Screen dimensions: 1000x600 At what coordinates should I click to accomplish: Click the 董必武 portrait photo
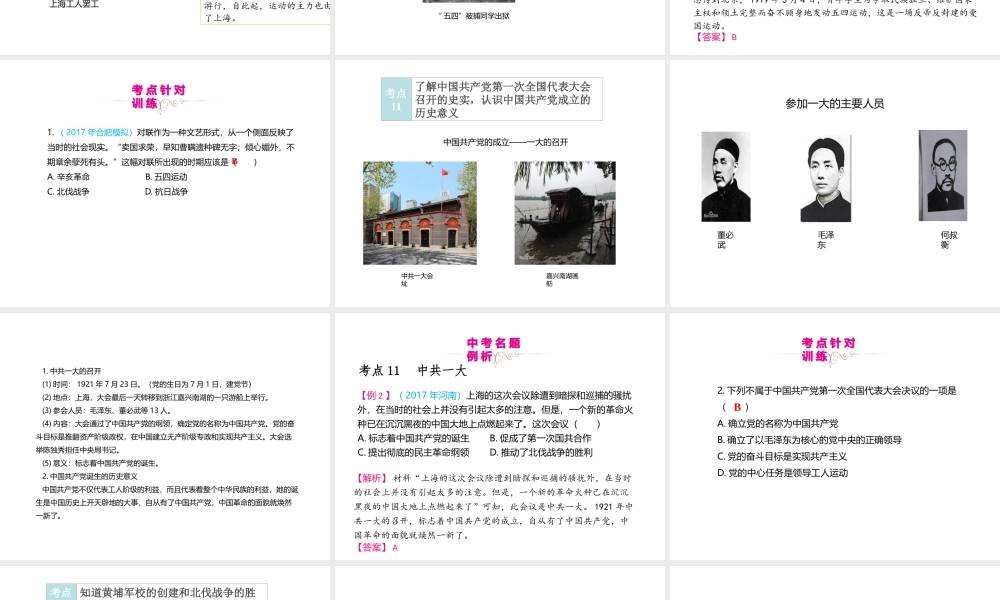pos(726,177)
